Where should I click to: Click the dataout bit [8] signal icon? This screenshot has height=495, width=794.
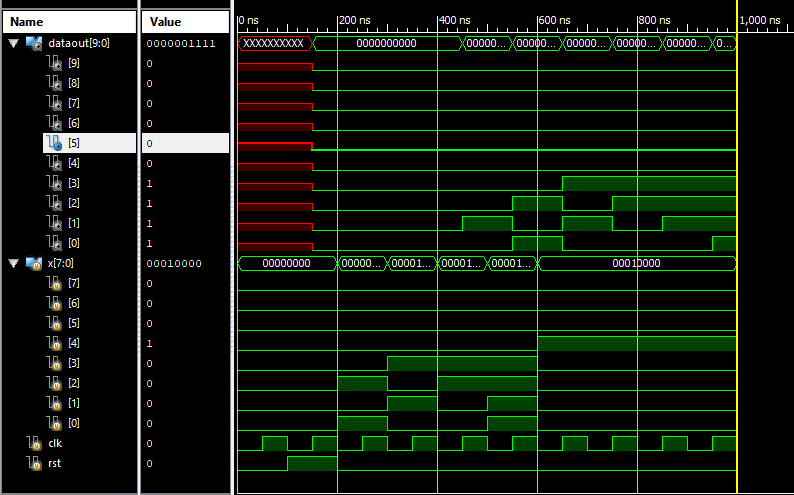[54, 83]
